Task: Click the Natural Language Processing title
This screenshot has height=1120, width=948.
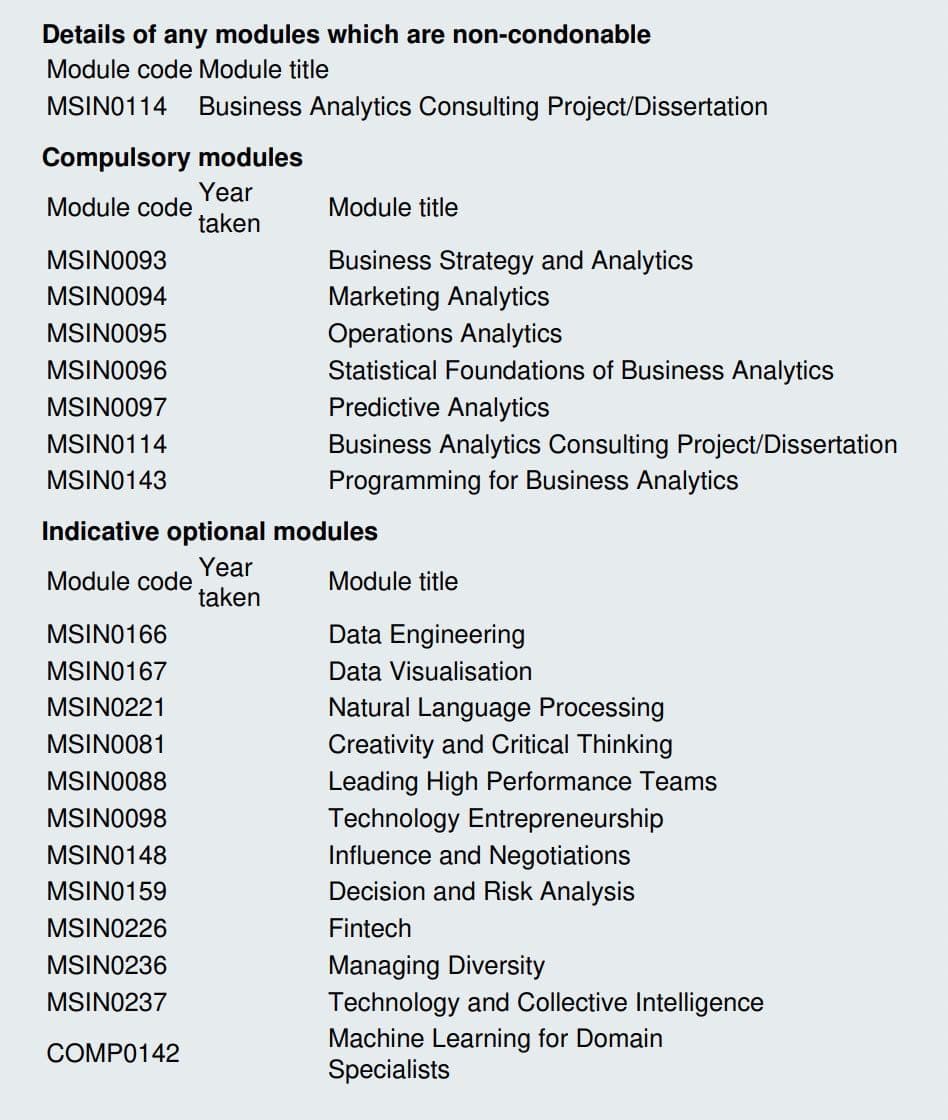Action: pos(496,708)
